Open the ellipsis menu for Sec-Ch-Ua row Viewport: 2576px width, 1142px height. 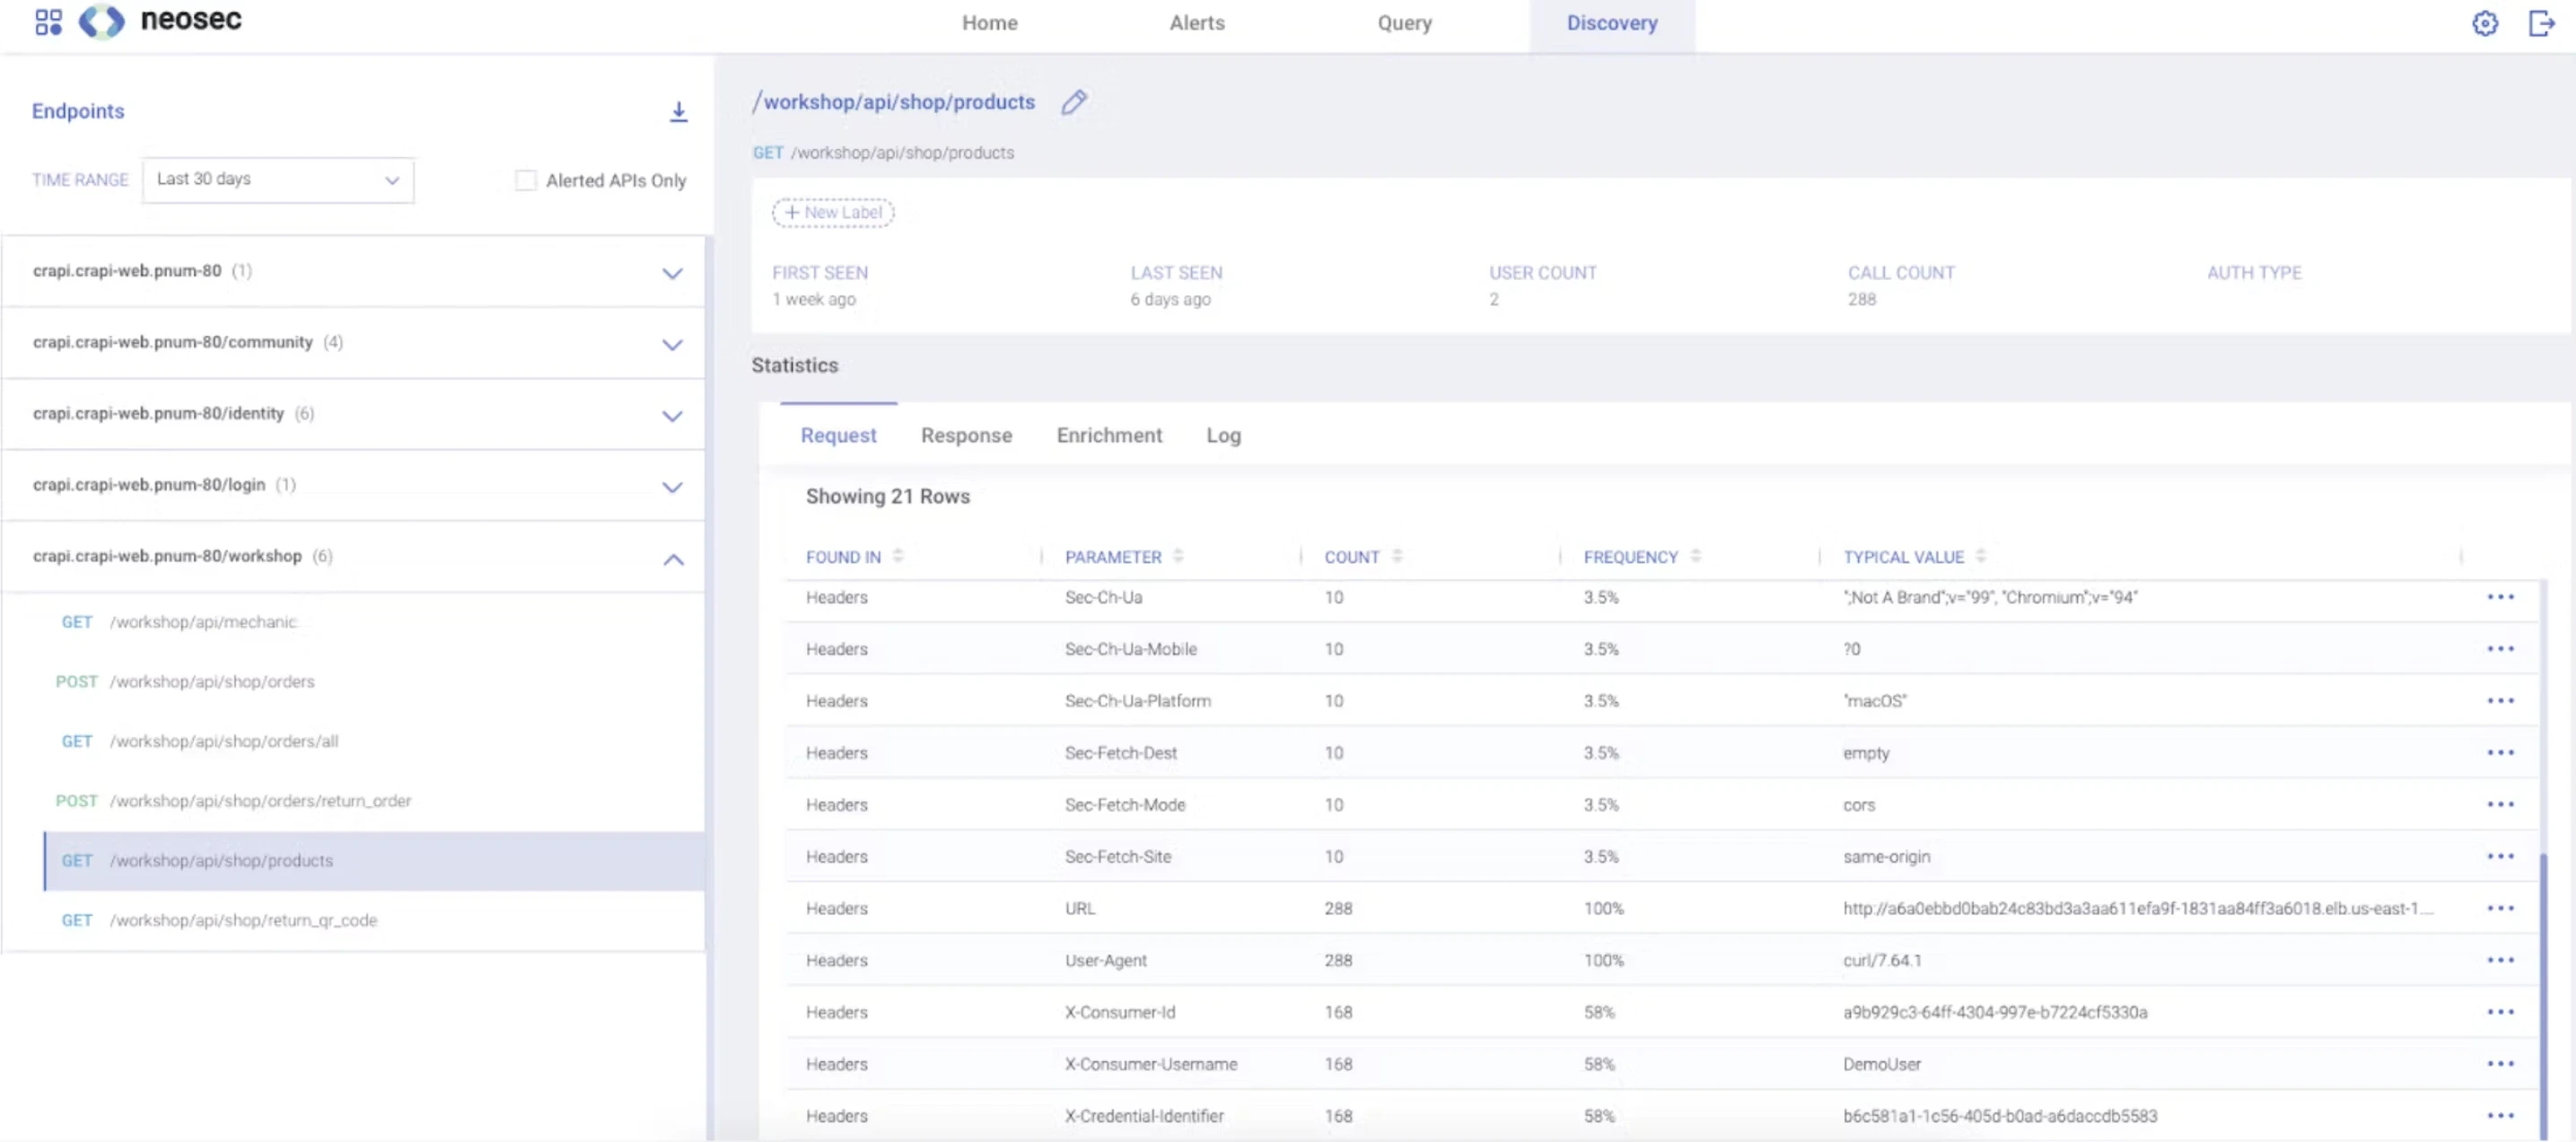pyautogui.click(x=2501, y=597)
